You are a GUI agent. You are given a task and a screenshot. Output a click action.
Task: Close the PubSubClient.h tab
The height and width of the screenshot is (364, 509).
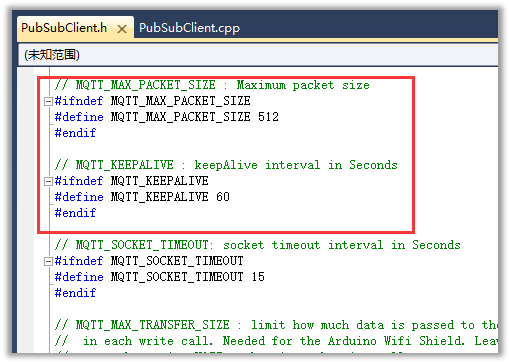point(122,29)
